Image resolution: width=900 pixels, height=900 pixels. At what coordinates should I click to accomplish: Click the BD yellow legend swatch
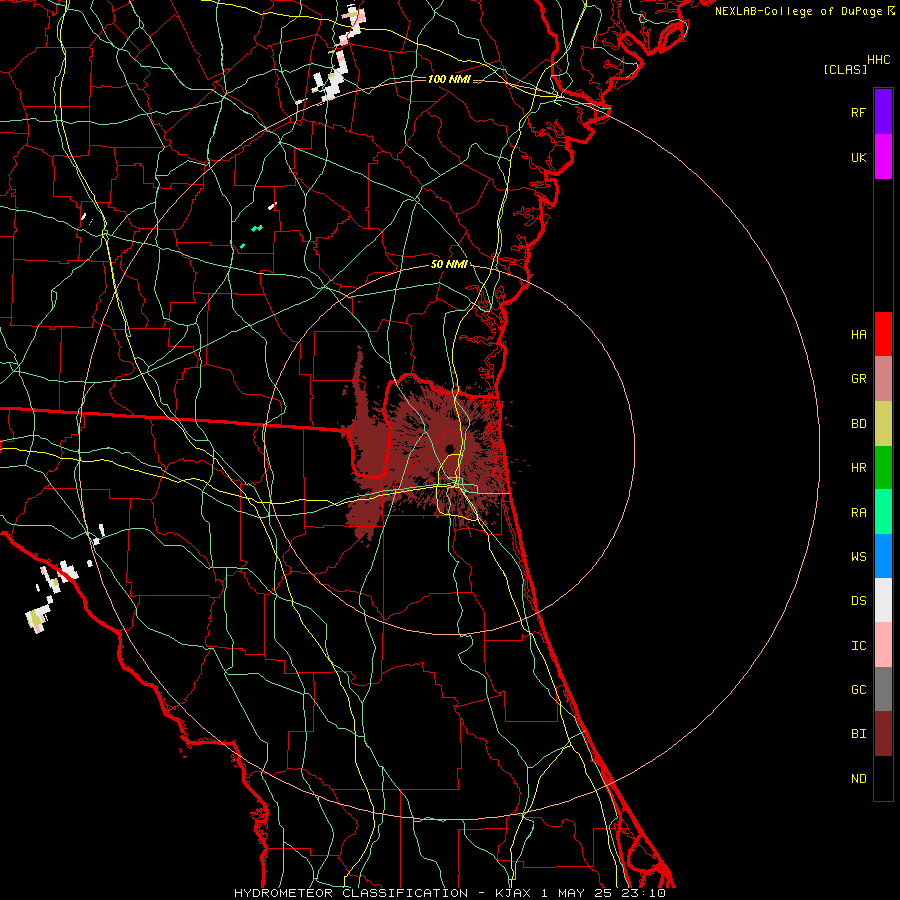(x=883, y=424)
